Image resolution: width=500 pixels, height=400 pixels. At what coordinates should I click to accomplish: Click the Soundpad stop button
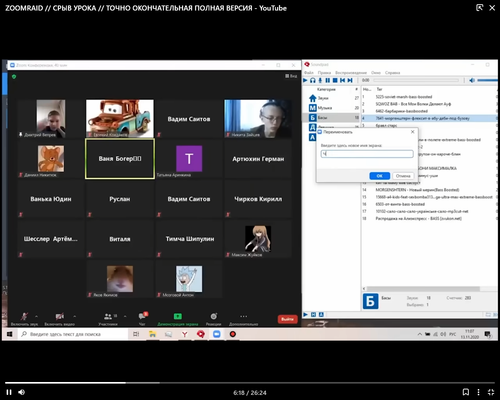(335, 80)
